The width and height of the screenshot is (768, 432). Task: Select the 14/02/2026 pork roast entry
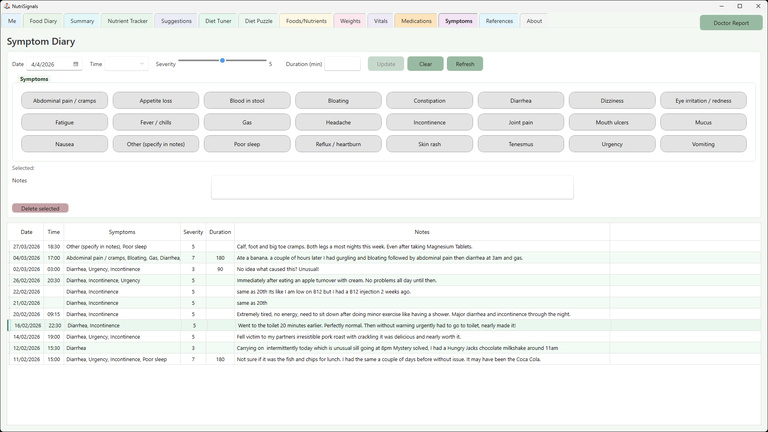pyautogui.click(x=384, y=336)
